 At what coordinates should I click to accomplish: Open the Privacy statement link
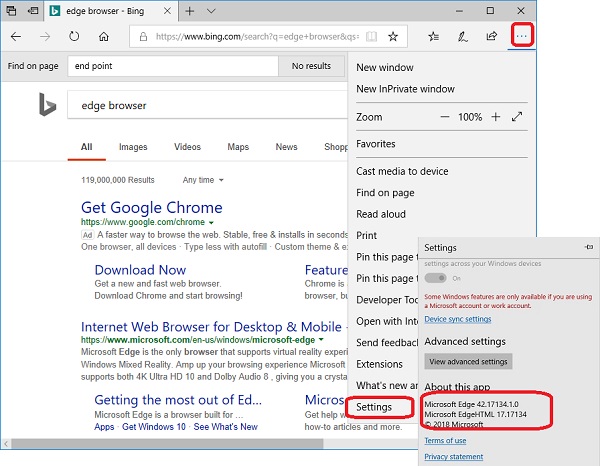tap(454, 457)
